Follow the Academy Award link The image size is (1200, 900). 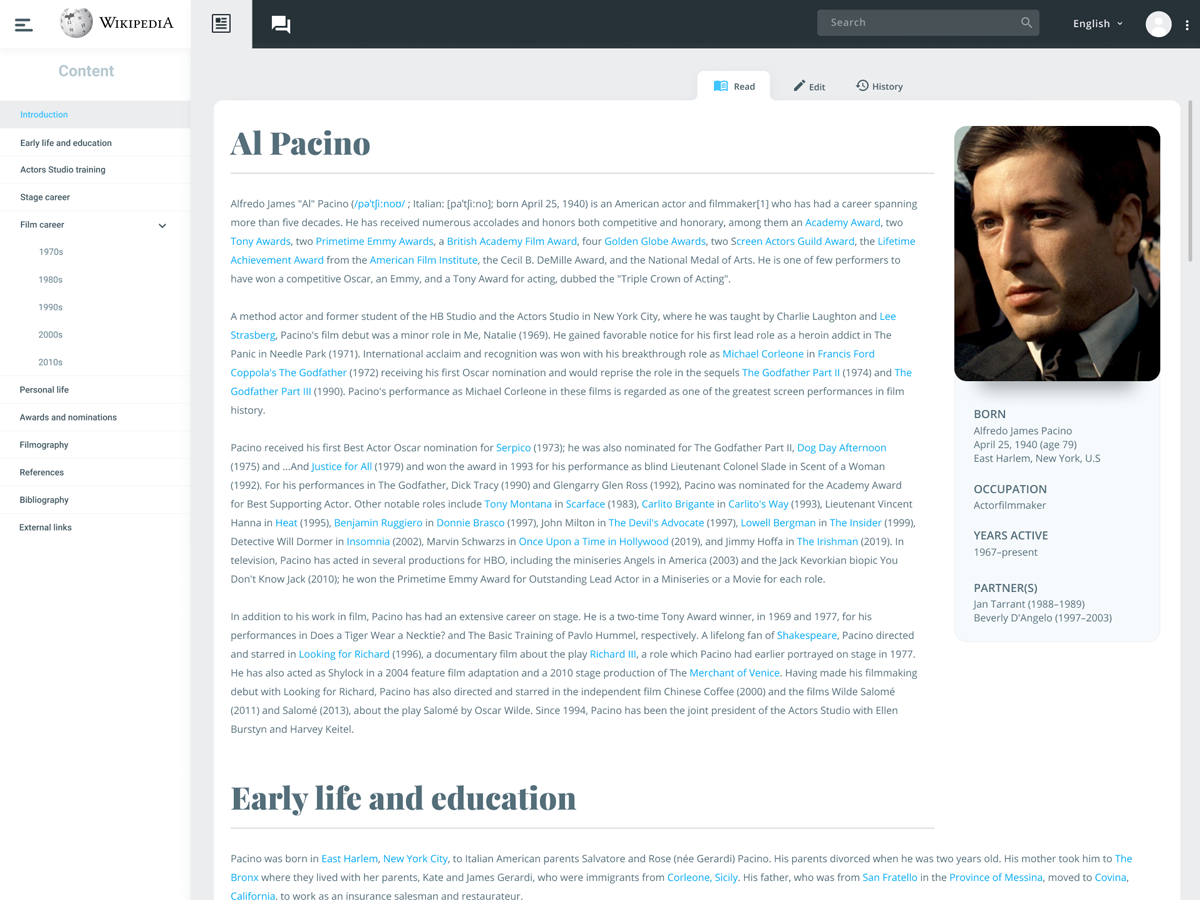point(842,222)
